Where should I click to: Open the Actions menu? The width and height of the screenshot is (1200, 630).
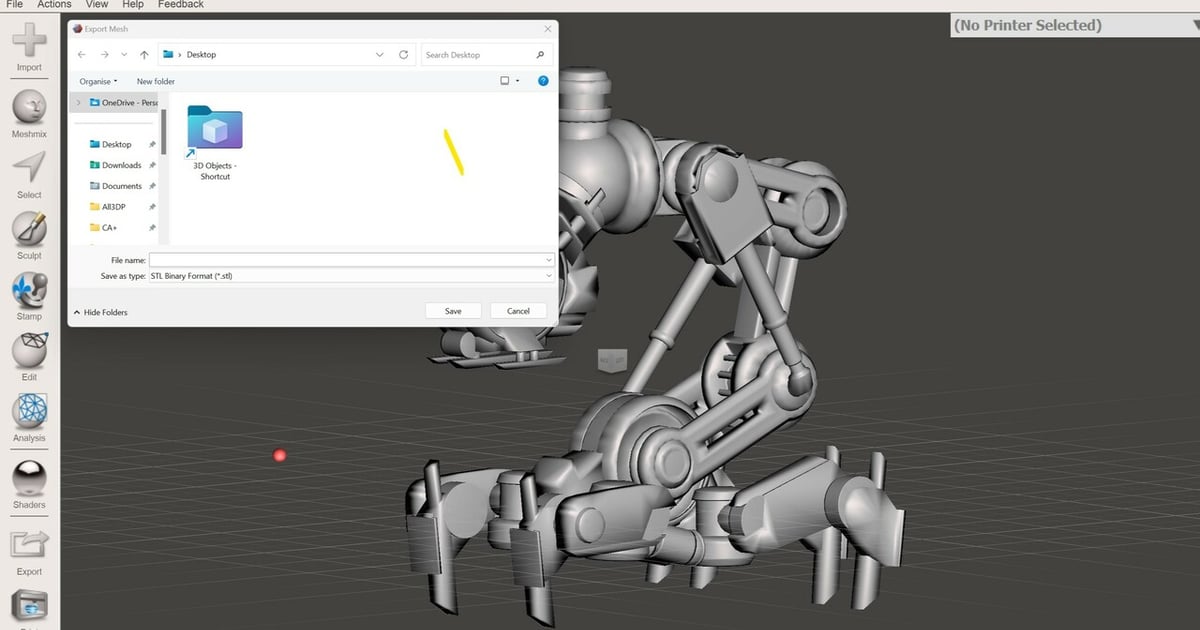pos(53,5)
